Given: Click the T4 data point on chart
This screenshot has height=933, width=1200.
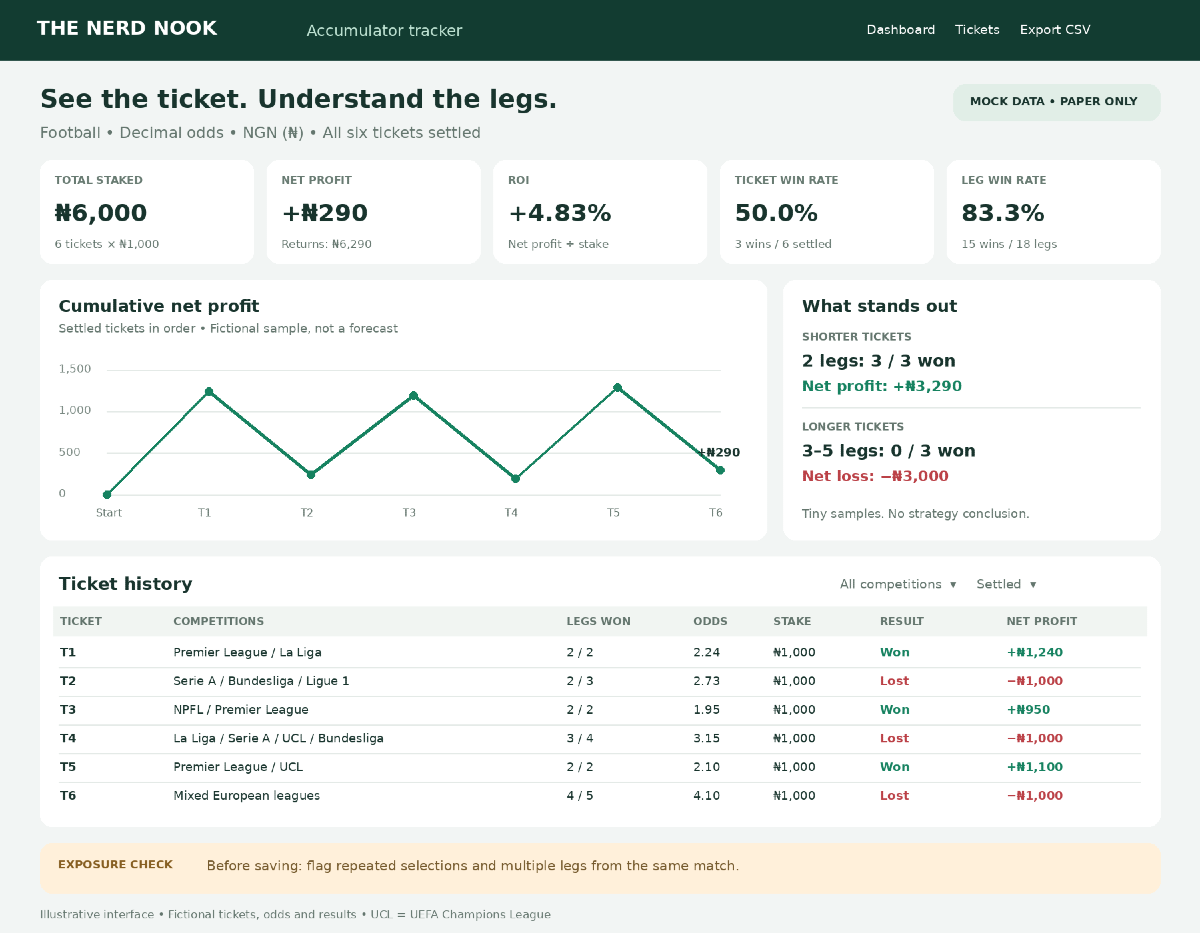Looking at the screenshot, I should pos(515,478).
